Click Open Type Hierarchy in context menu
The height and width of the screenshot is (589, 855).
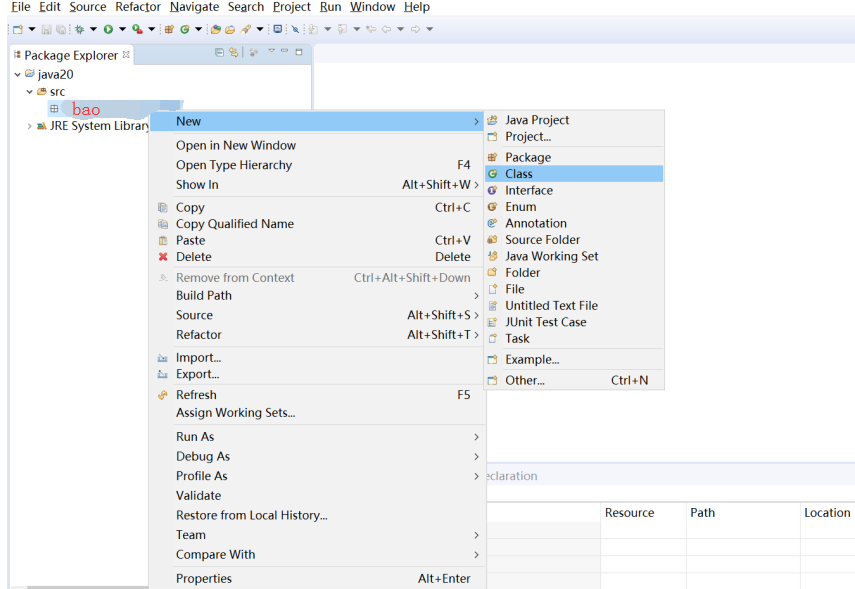click(x=317, y=165)
